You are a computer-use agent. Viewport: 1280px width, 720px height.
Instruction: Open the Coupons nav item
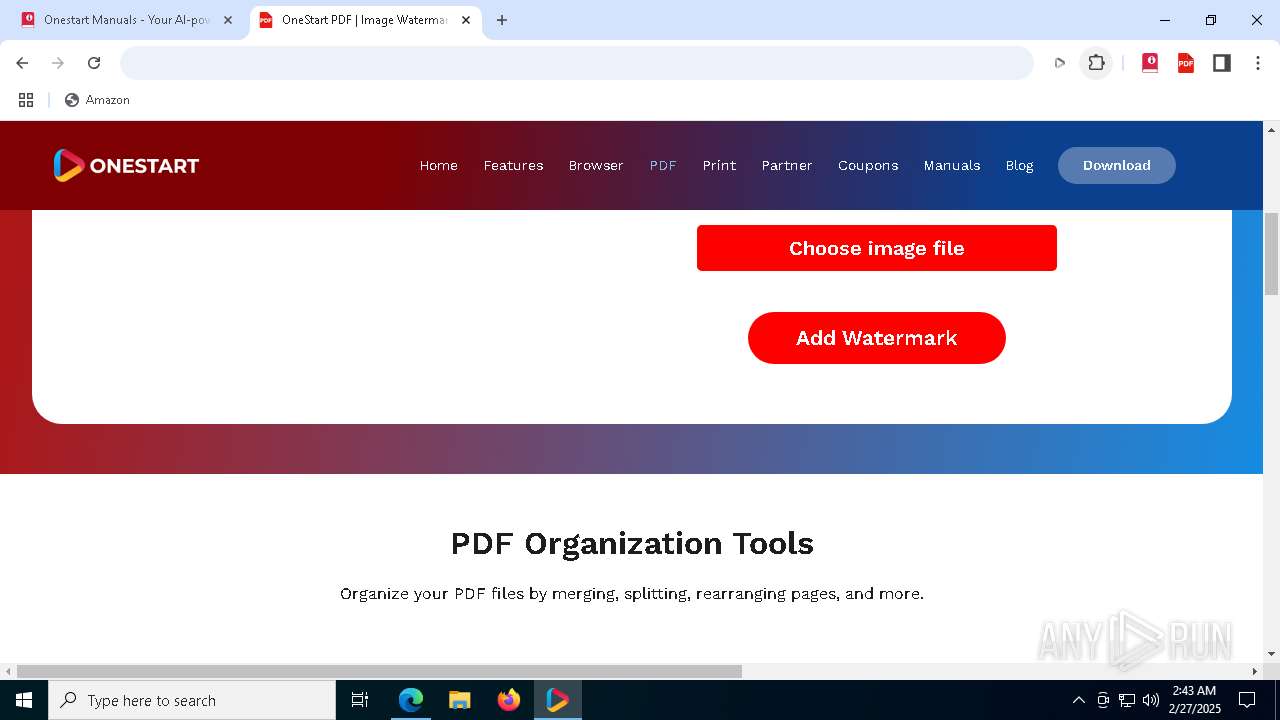coord(868,165)
